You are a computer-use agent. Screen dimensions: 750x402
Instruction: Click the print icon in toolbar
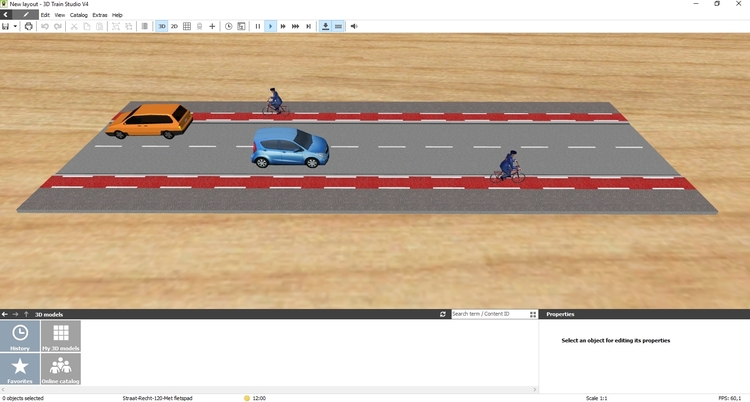(28, 26)
